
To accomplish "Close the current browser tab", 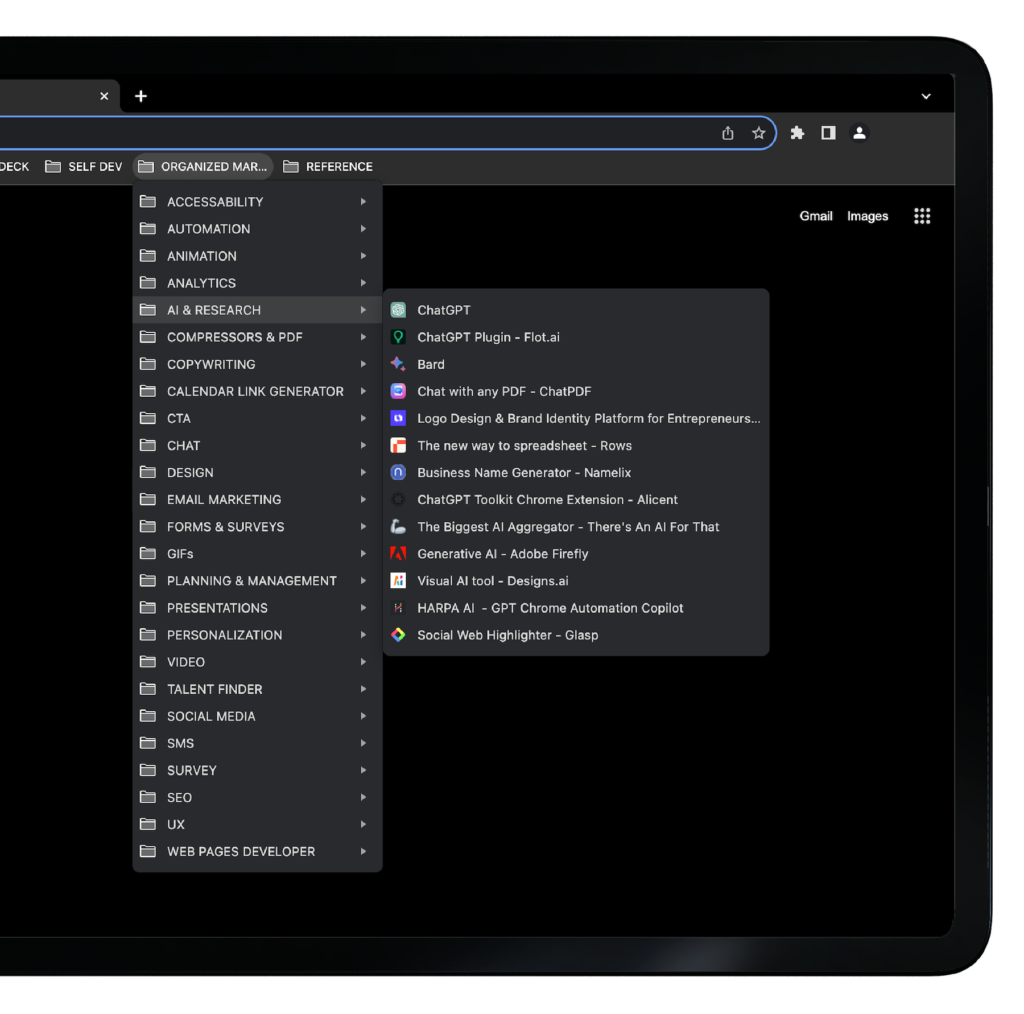I will pyautogui.click(x=104, y=97).
